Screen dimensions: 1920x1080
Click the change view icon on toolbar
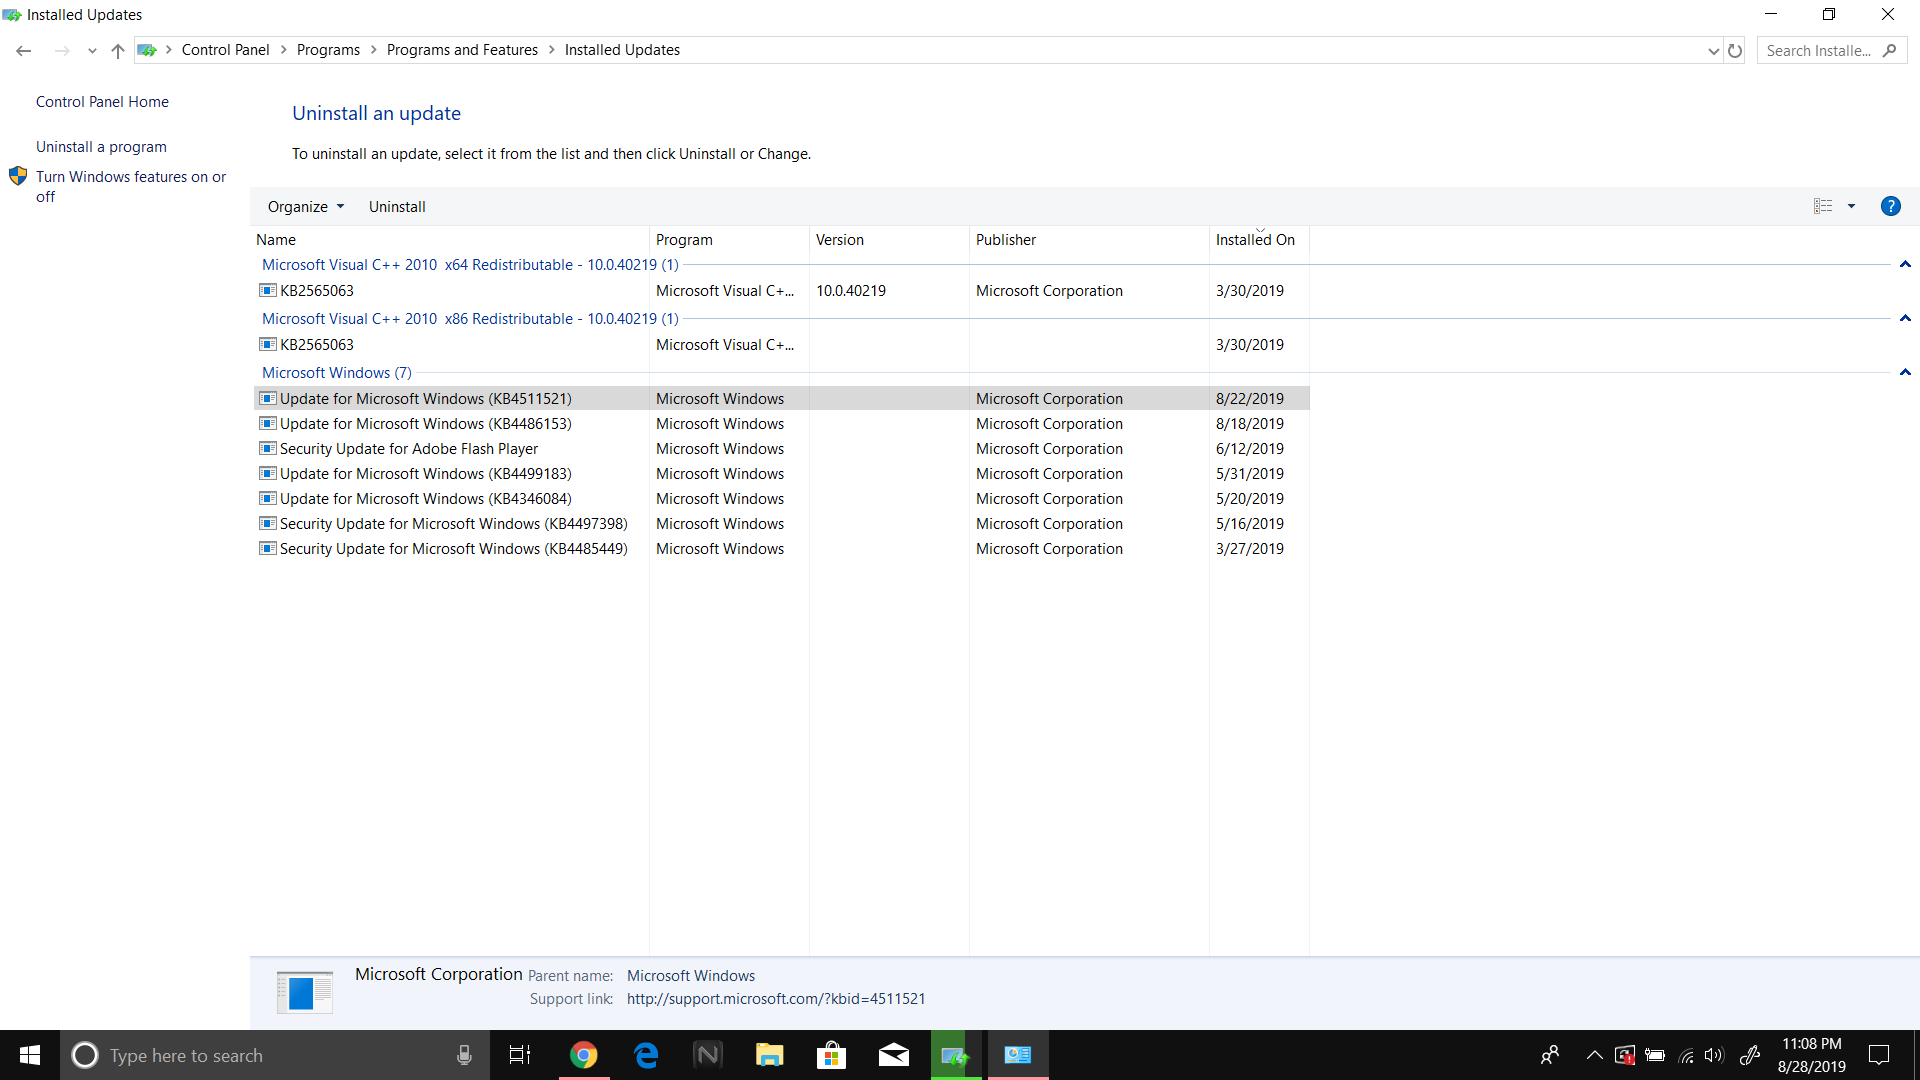click(x=1822, y=206)
